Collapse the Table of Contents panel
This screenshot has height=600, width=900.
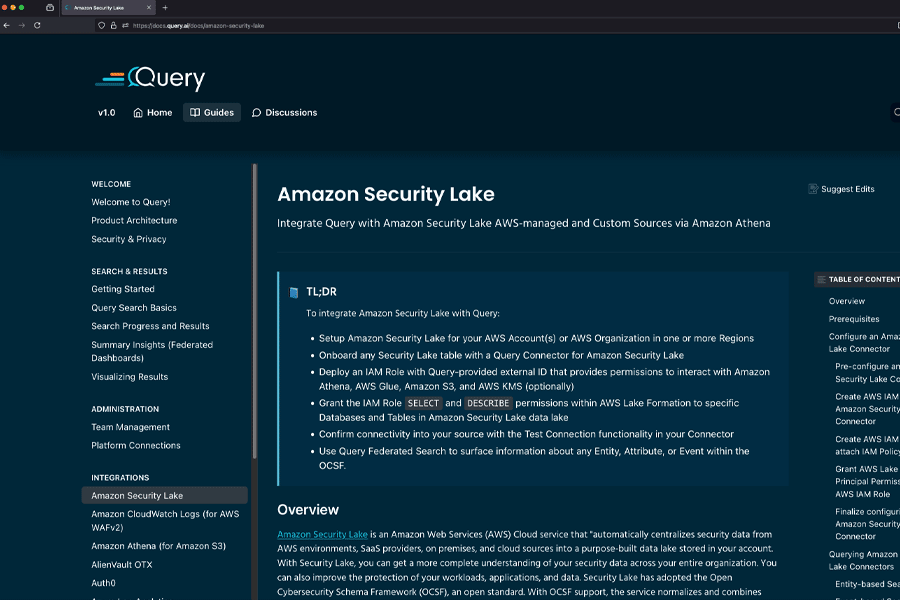[x=821, y=280]
